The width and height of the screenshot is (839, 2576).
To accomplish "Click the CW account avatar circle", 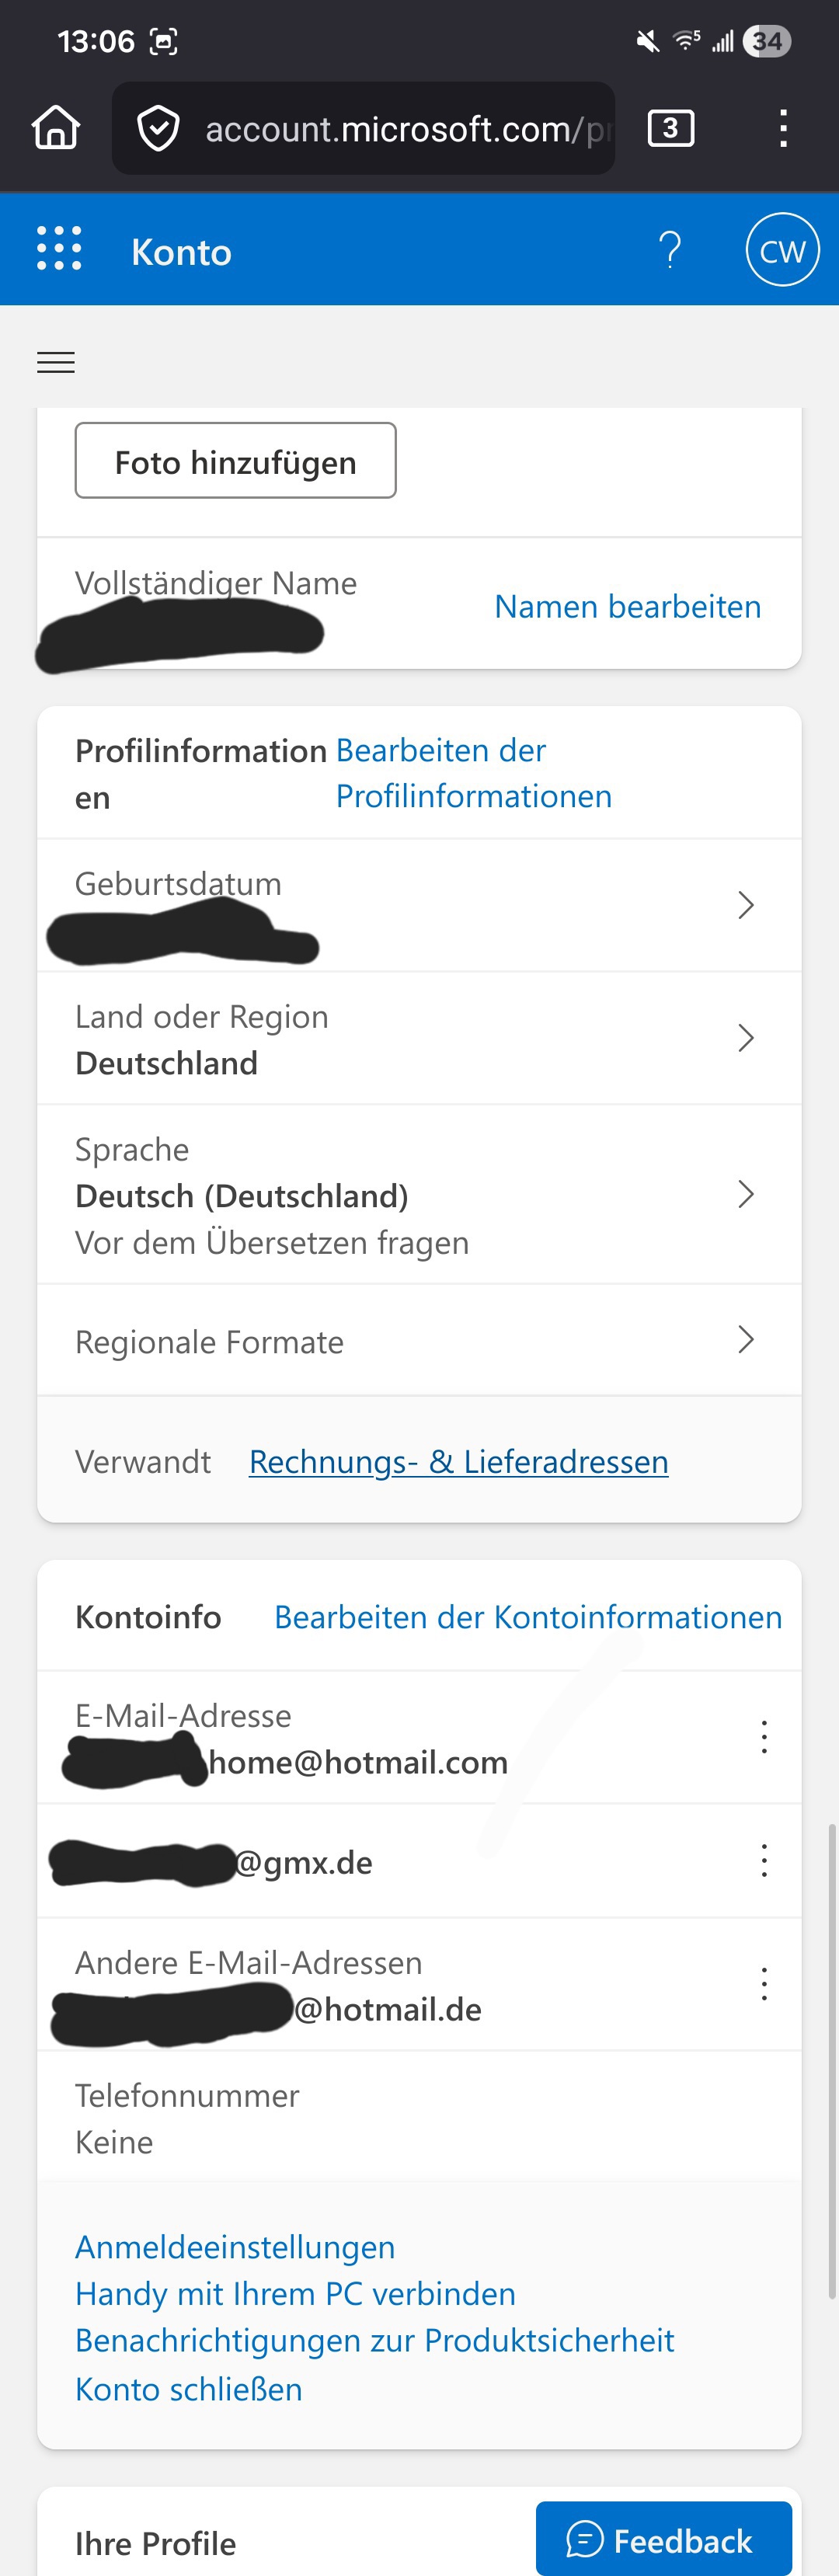I will [783, 249].
